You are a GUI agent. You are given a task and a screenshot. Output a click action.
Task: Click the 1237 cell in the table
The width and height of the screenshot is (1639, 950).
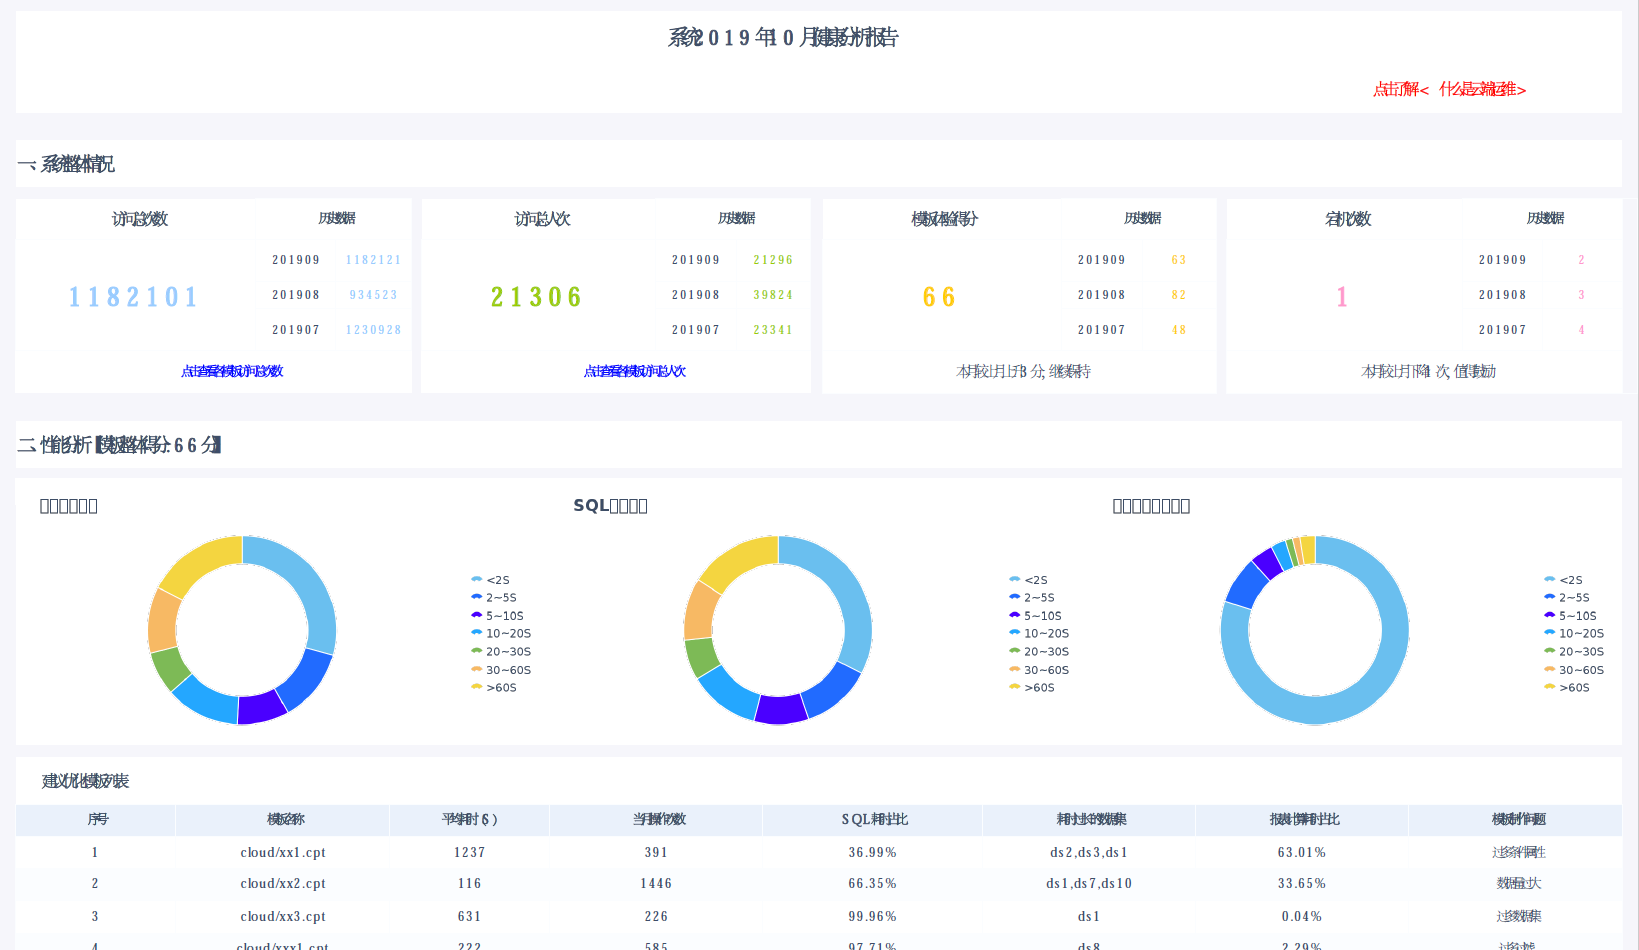click(469, 853)
